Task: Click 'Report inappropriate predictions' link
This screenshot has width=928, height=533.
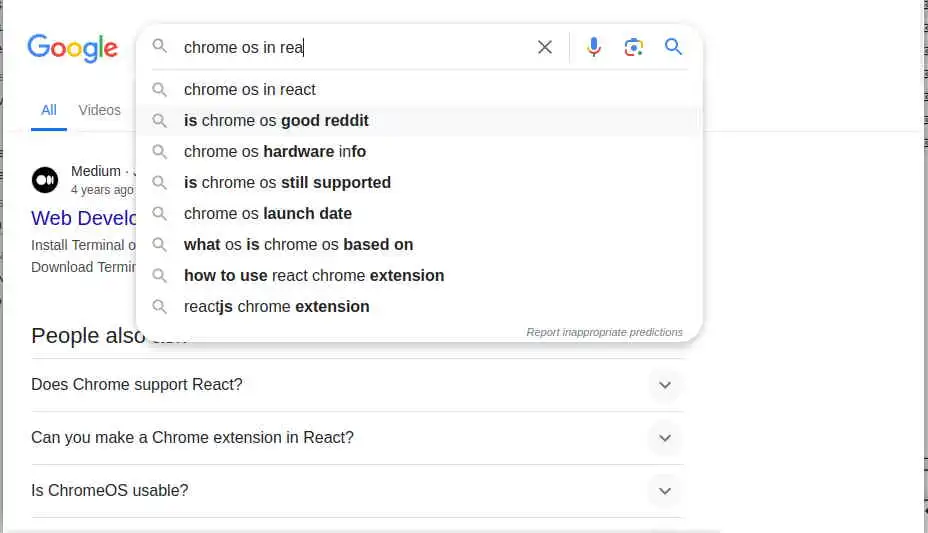Action: 604,332
